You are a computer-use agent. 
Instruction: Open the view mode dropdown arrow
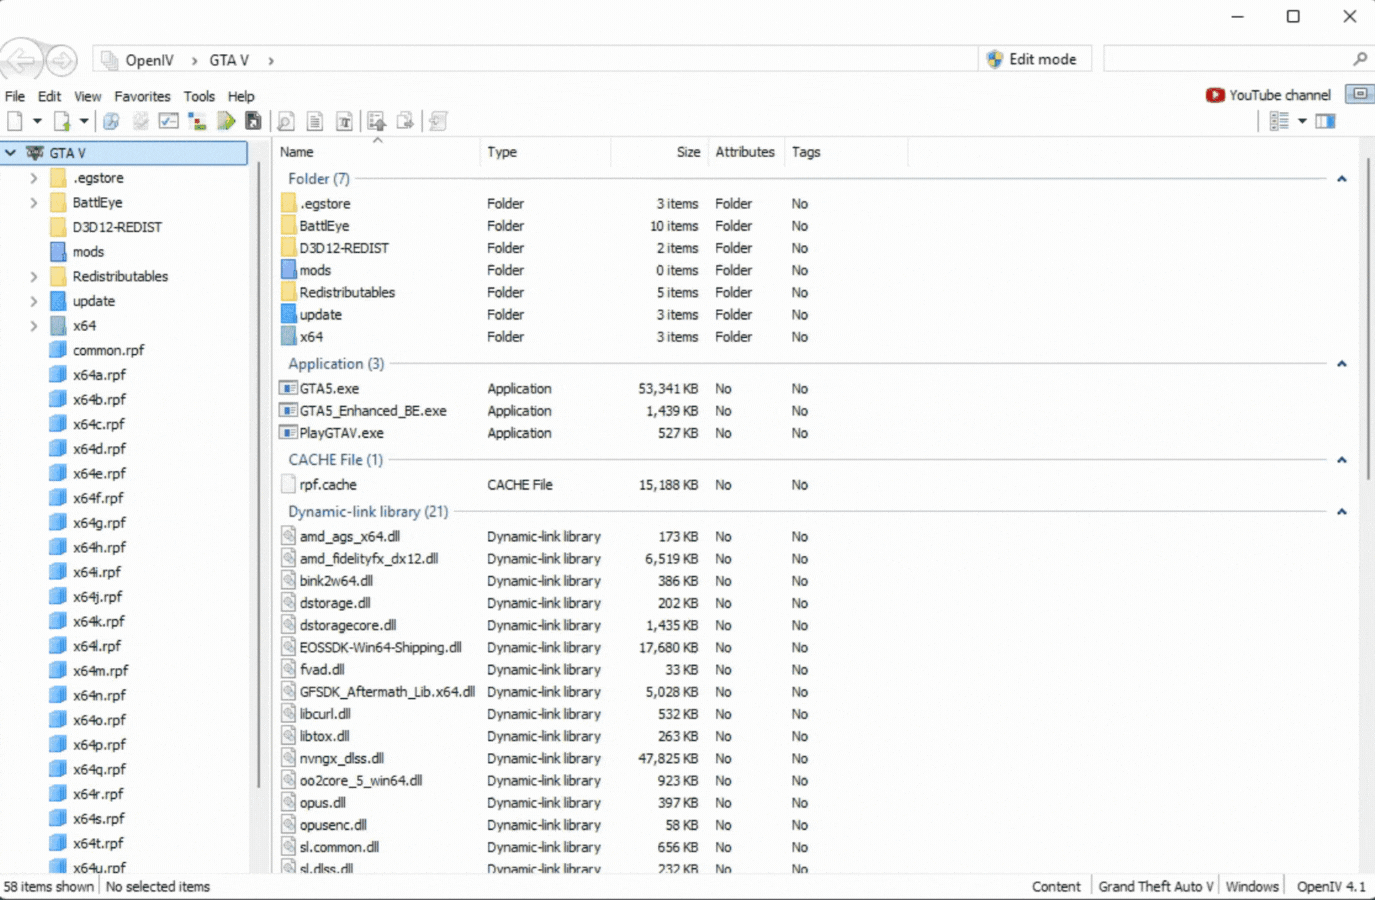click(1302, 121)
